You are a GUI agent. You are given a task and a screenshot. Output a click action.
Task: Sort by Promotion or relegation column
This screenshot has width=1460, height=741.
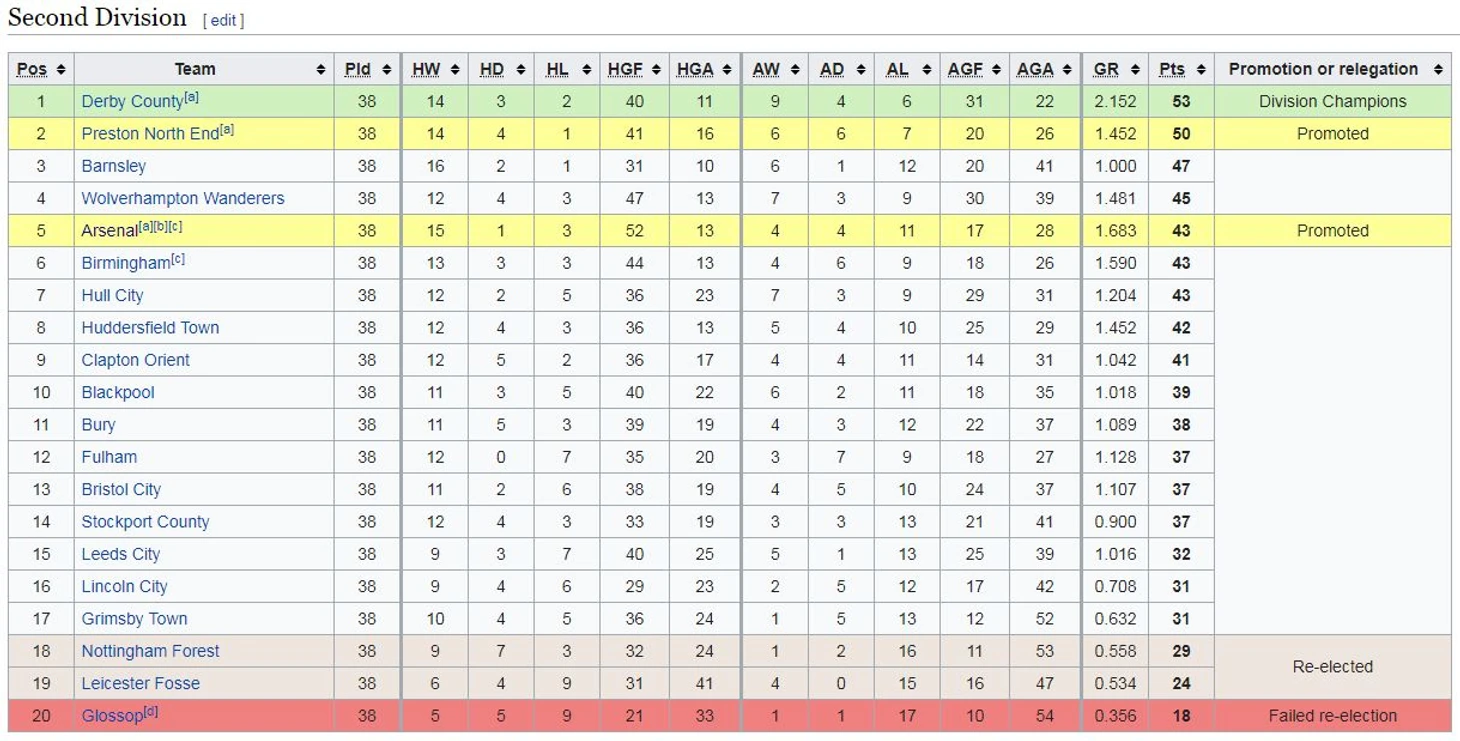(x=1333, y=69)
